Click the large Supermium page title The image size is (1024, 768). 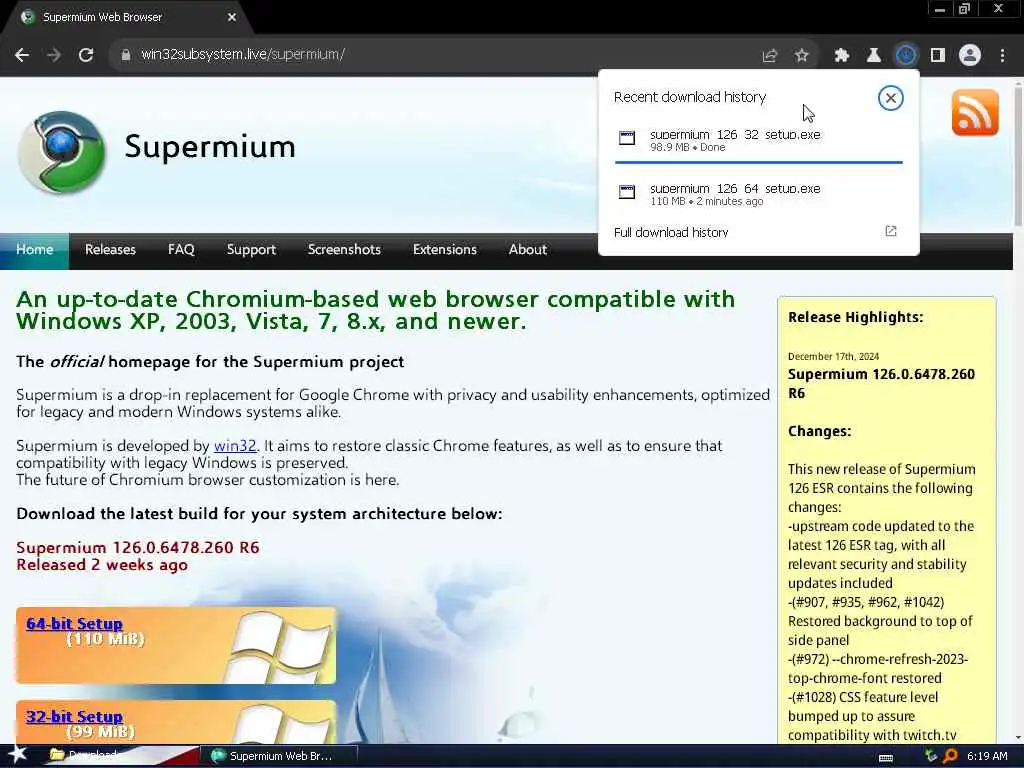click(210, 146)
